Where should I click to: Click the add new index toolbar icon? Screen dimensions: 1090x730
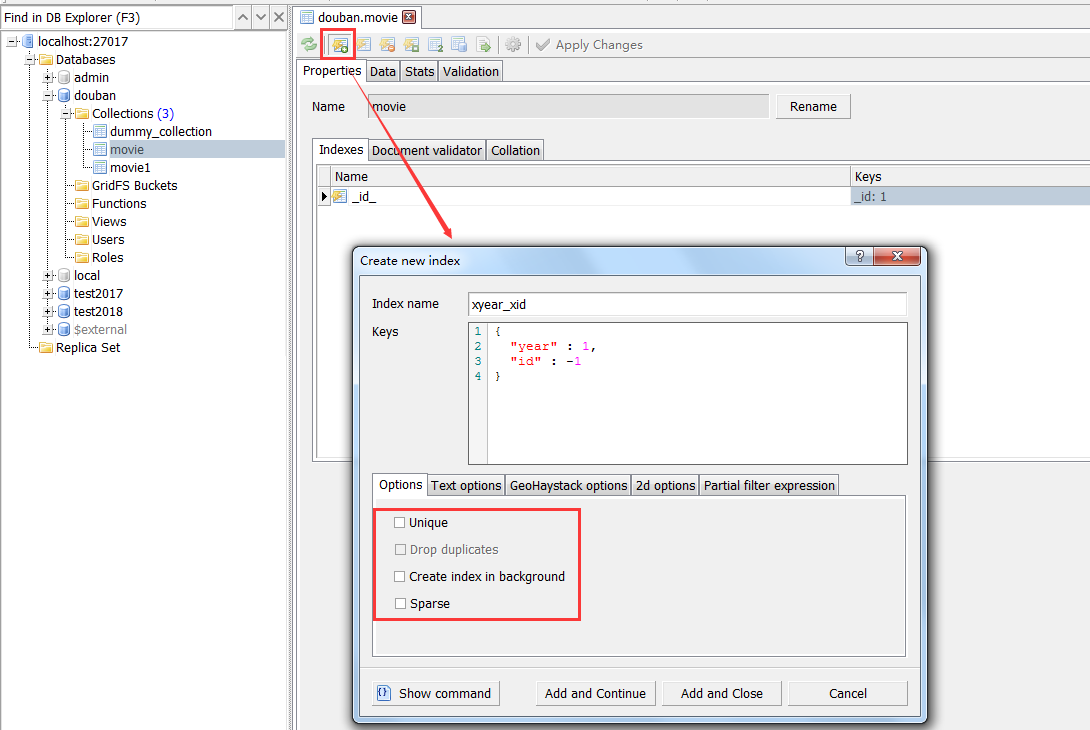coord(339,44)
